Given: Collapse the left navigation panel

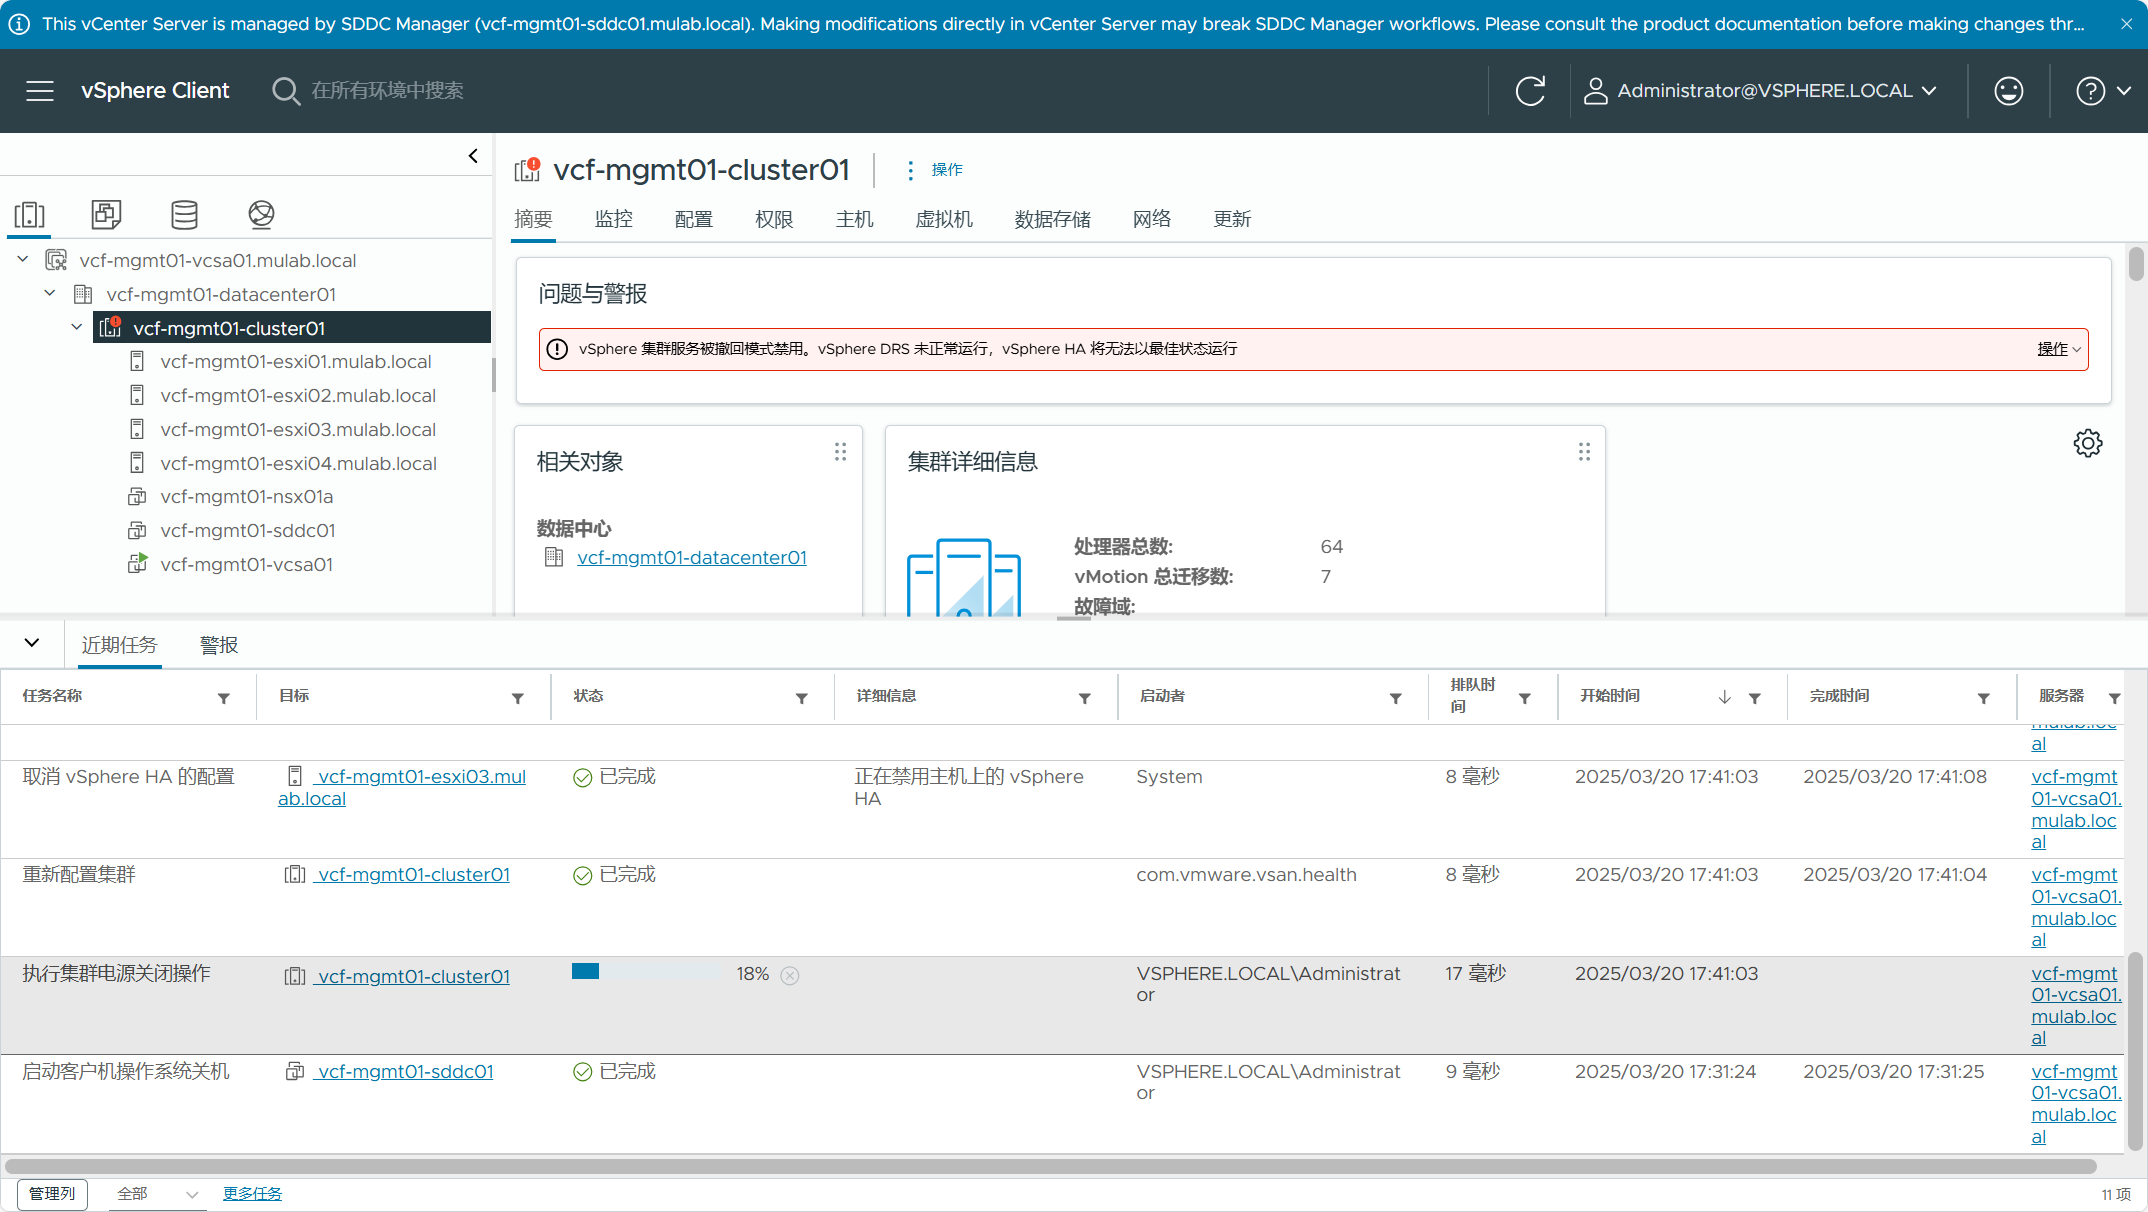Looking at the screenshot, I should coord(473,156).
